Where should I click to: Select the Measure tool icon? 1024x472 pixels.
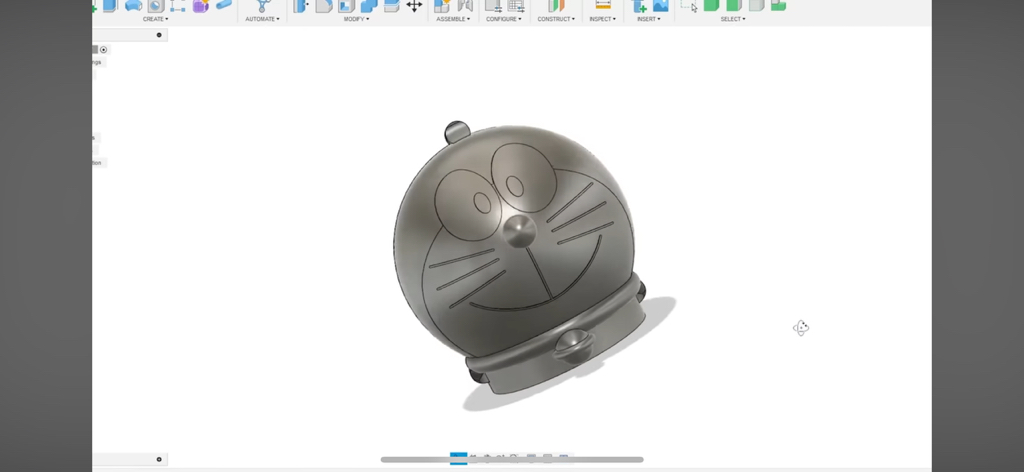click(603, 5)
